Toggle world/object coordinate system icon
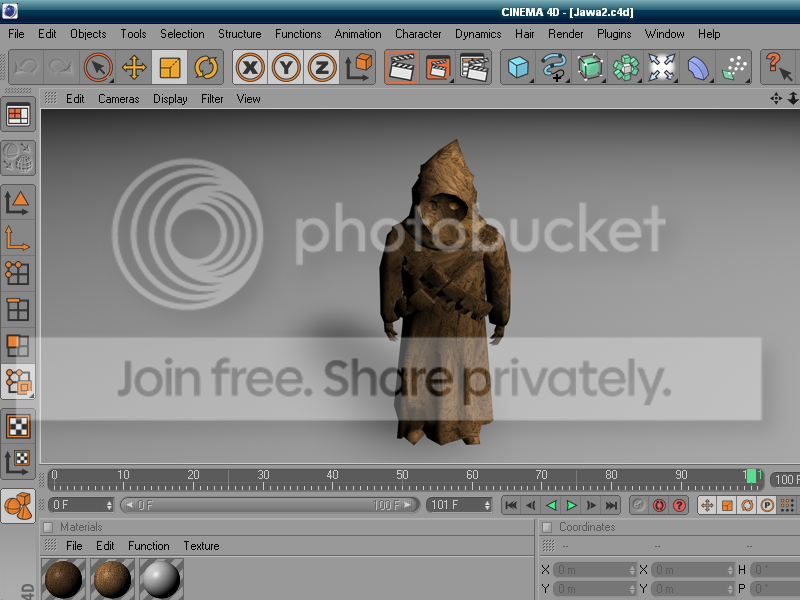The image size is (800, 600). point(358,67)
